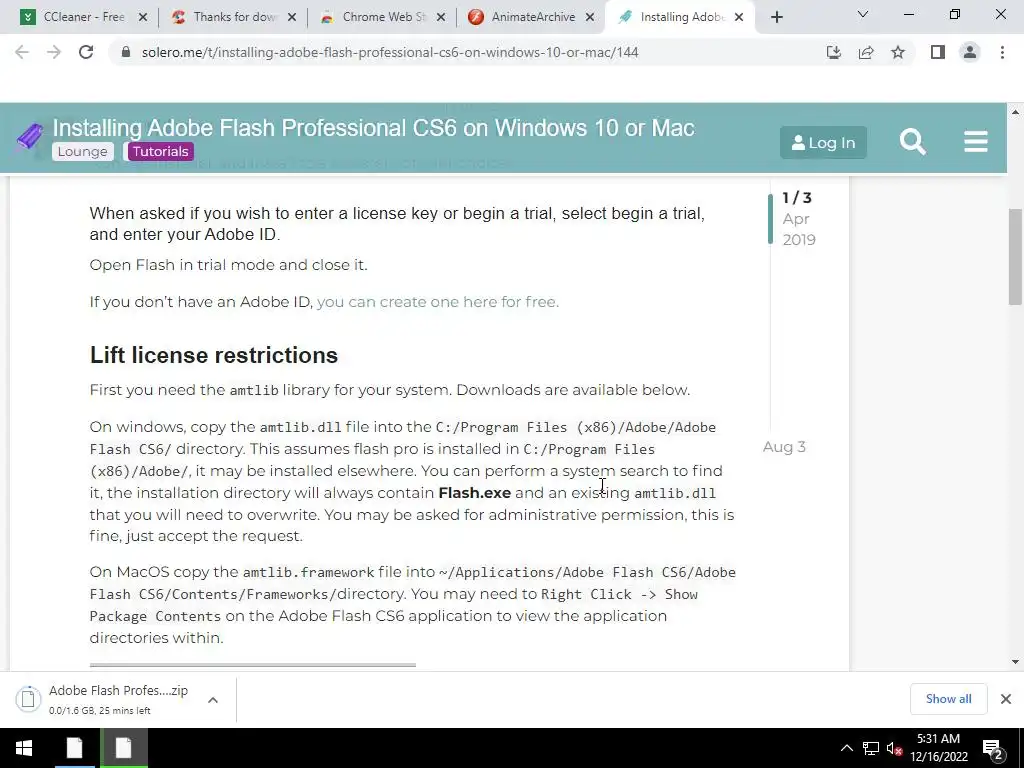Click the install app icon in address bar
Viewport: 1024px width, 768px height.
(833, 52)
